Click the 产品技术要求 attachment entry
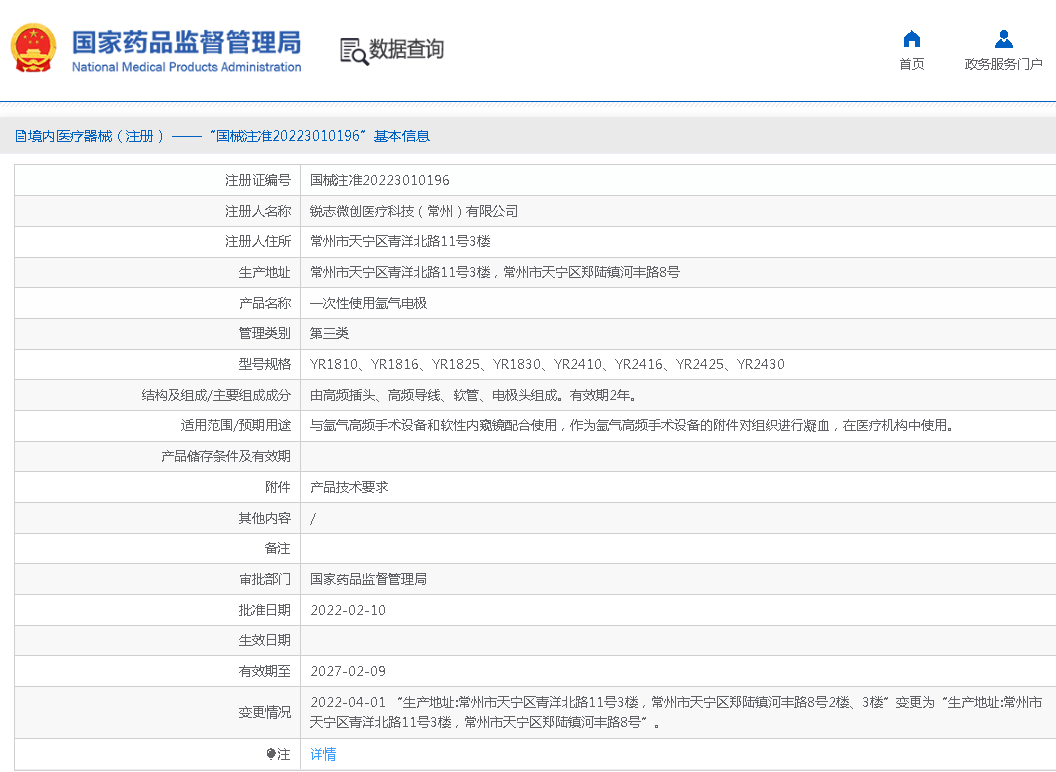The image size is (1056, 772). point(349,487)
